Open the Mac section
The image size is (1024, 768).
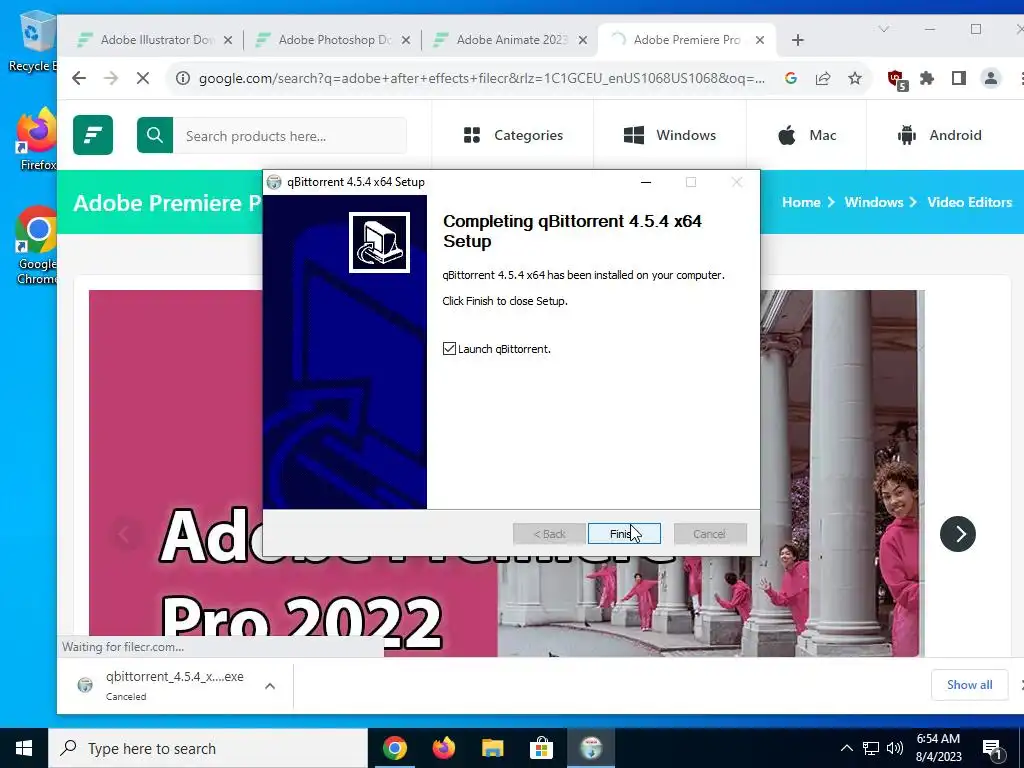pyautogui.click(x=807, y=135)
